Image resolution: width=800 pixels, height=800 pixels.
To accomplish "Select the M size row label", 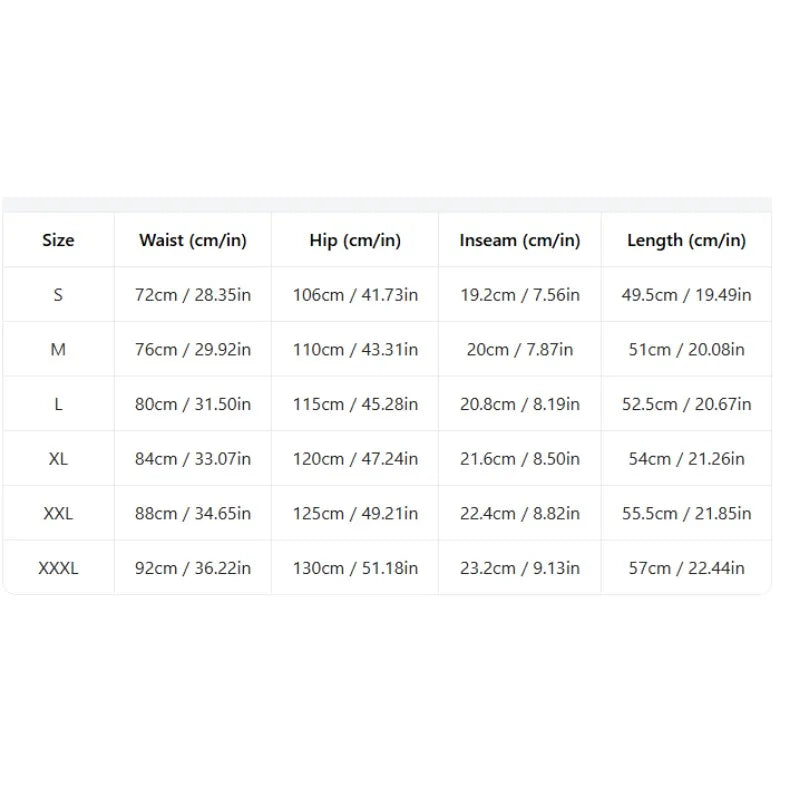I will tap(58, 349).
